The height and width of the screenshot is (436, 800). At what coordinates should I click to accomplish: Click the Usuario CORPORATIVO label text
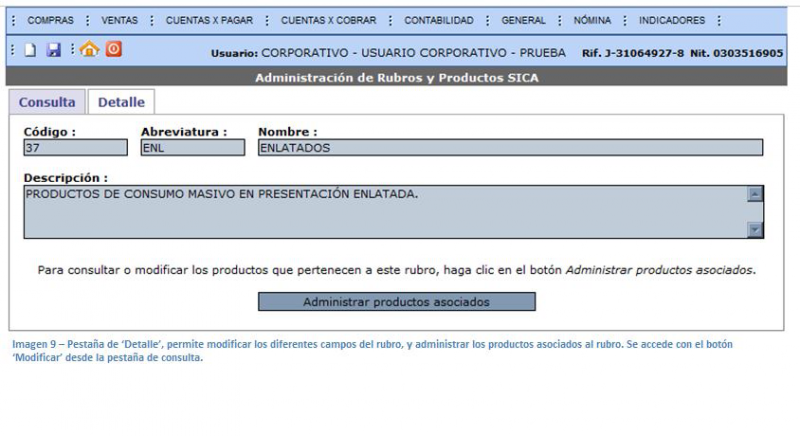[388, 53]
